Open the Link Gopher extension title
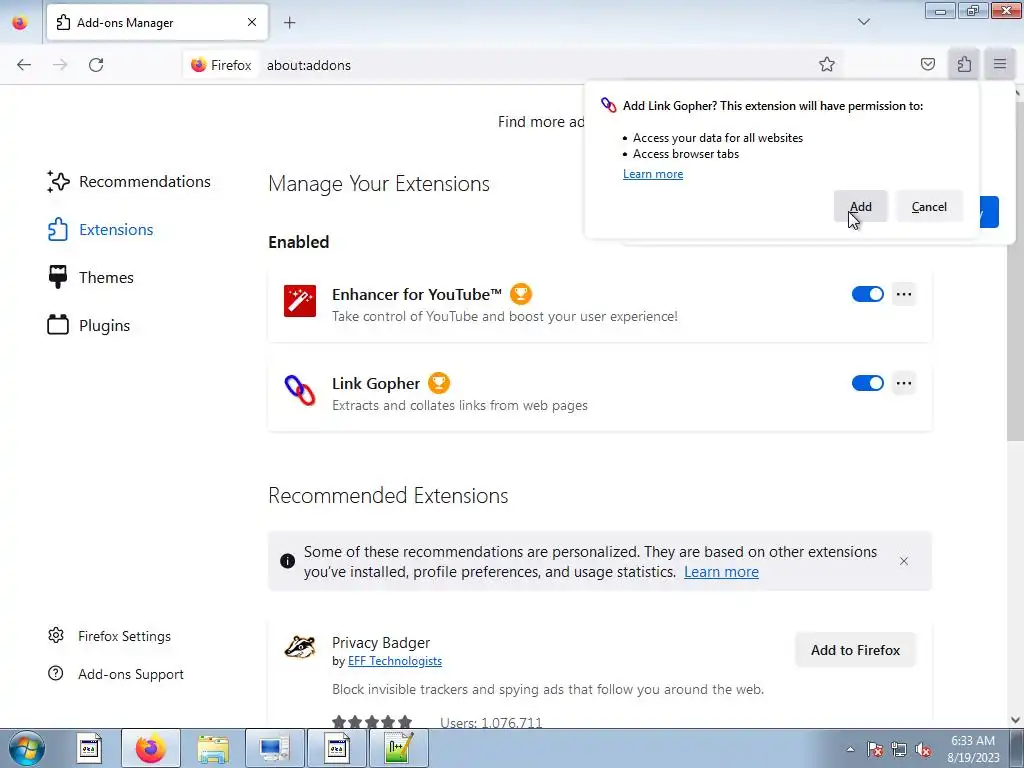The height and width of the screenshot is (768, 1024). tap(376, 383)
